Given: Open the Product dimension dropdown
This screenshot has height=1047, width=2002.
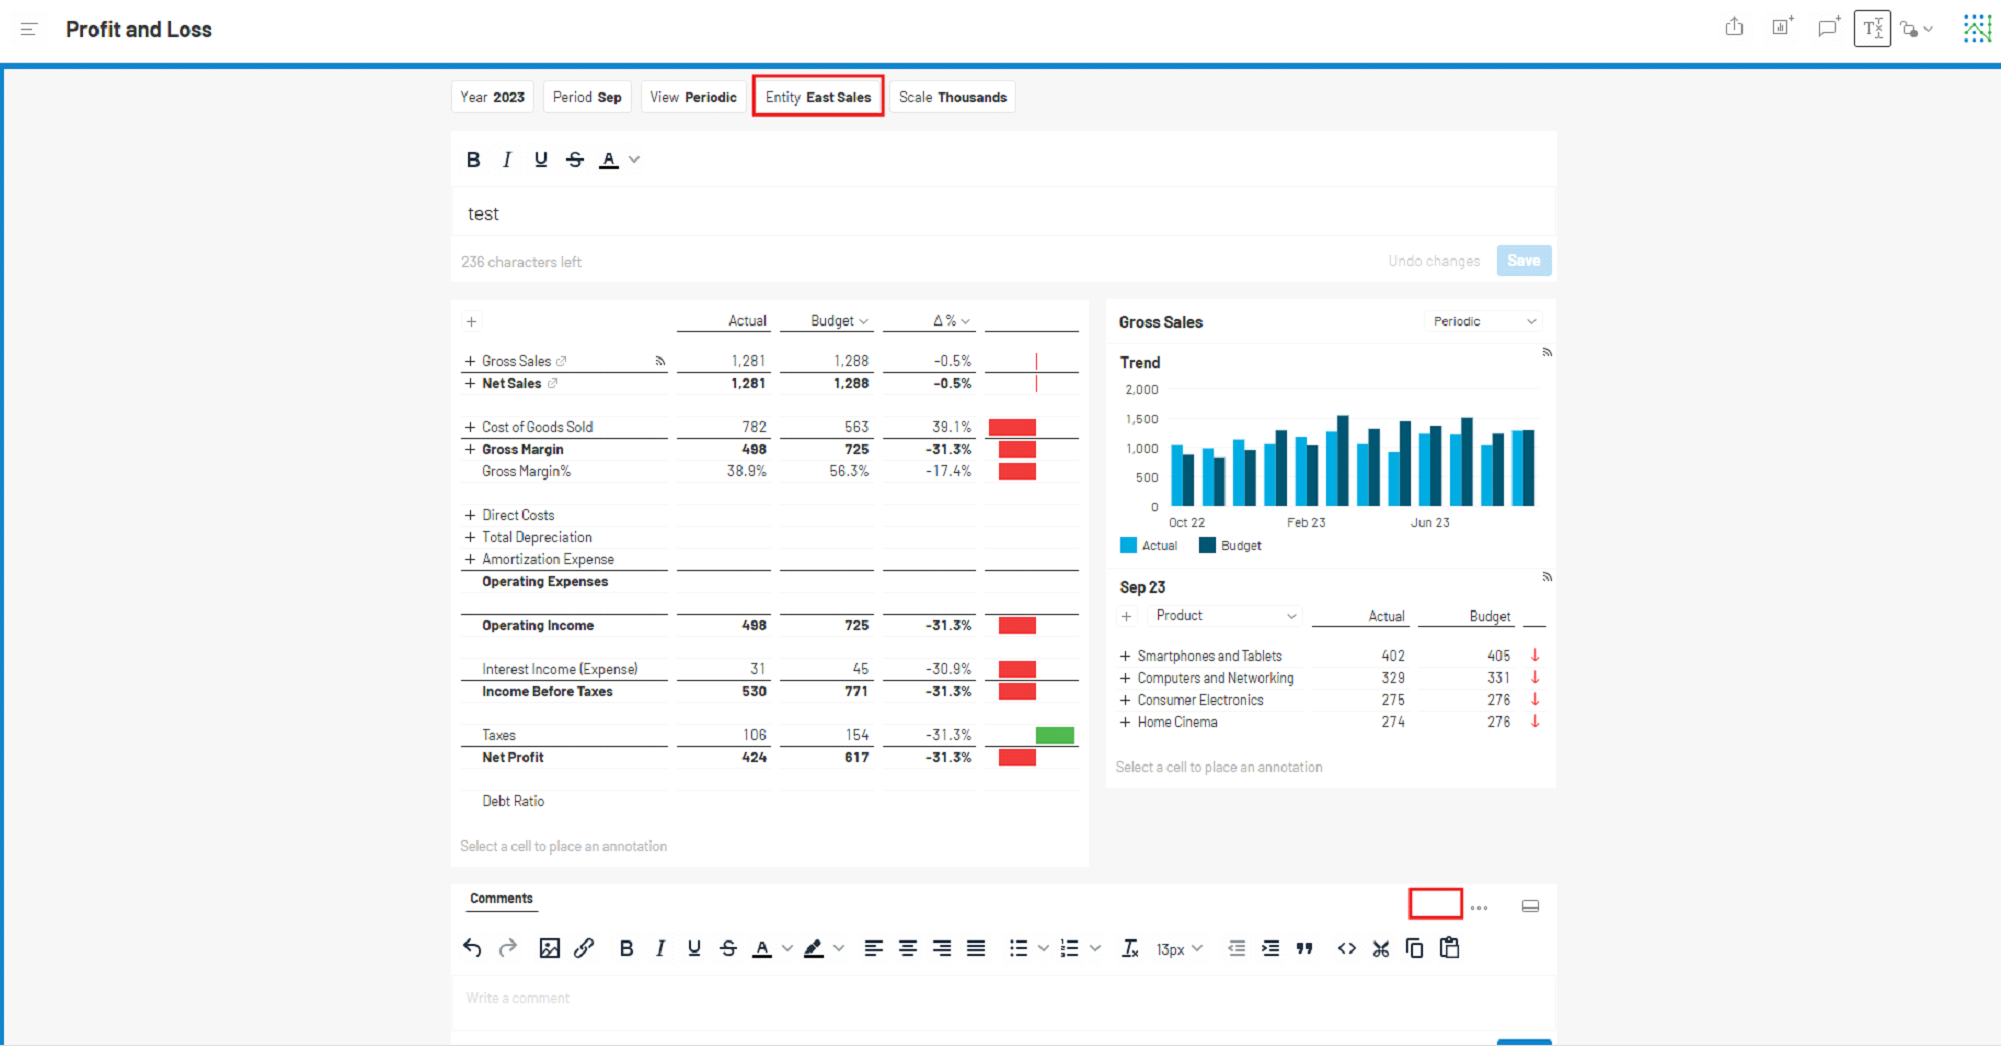Looking at the screenshot, I should click(1226, 616).
